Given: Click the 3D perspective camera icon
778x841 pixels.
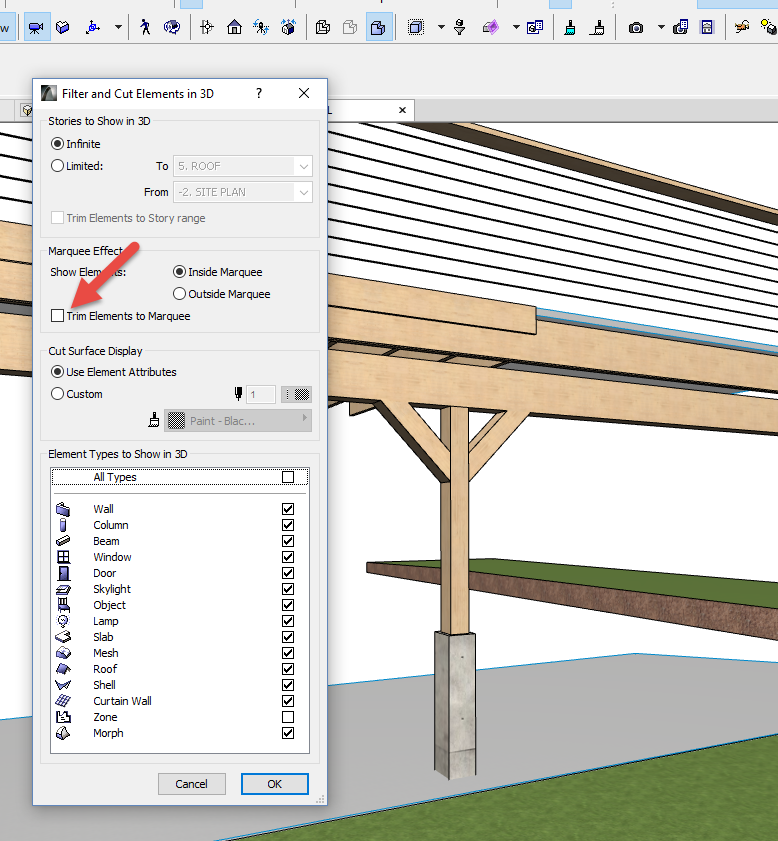Looking at the screenshot, I should click(x=36, y=27).
